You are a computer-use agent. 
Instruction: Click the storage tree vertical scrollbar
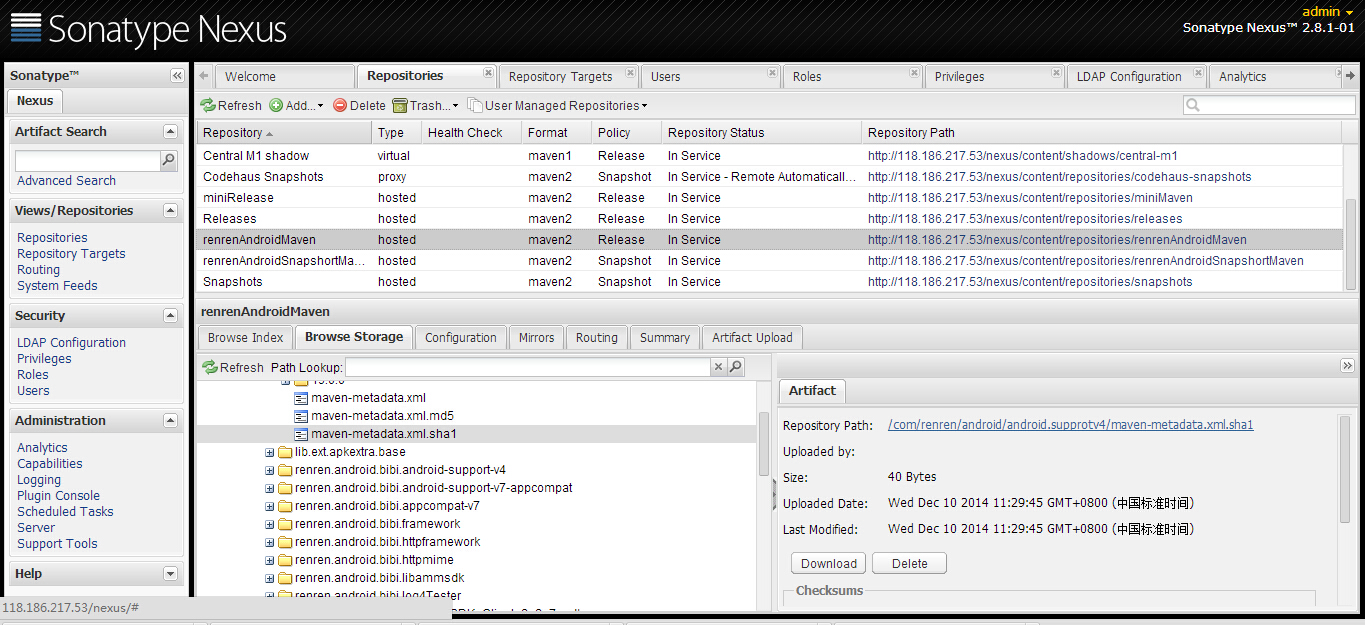(765, 443)
